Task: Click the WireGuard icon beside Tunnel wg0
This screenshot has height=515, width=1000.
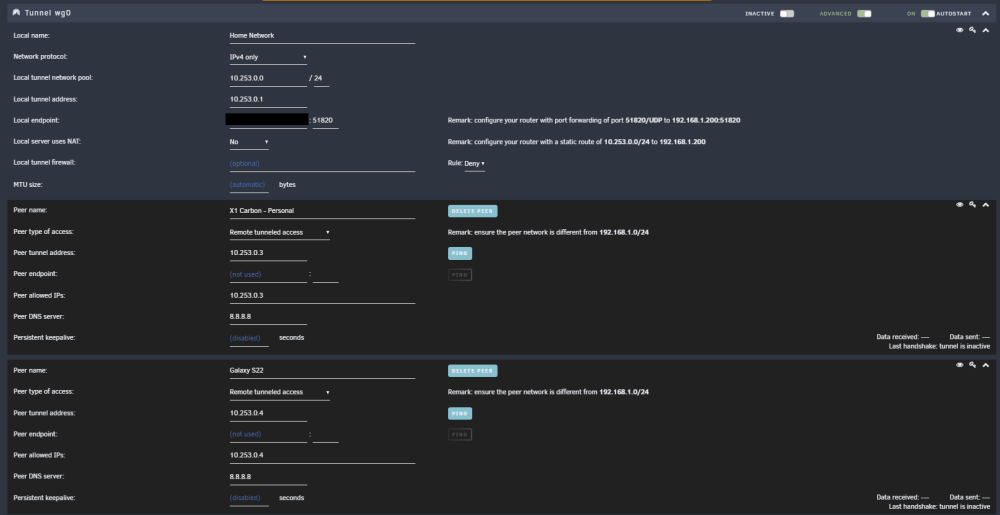Action: pos(16,13)
